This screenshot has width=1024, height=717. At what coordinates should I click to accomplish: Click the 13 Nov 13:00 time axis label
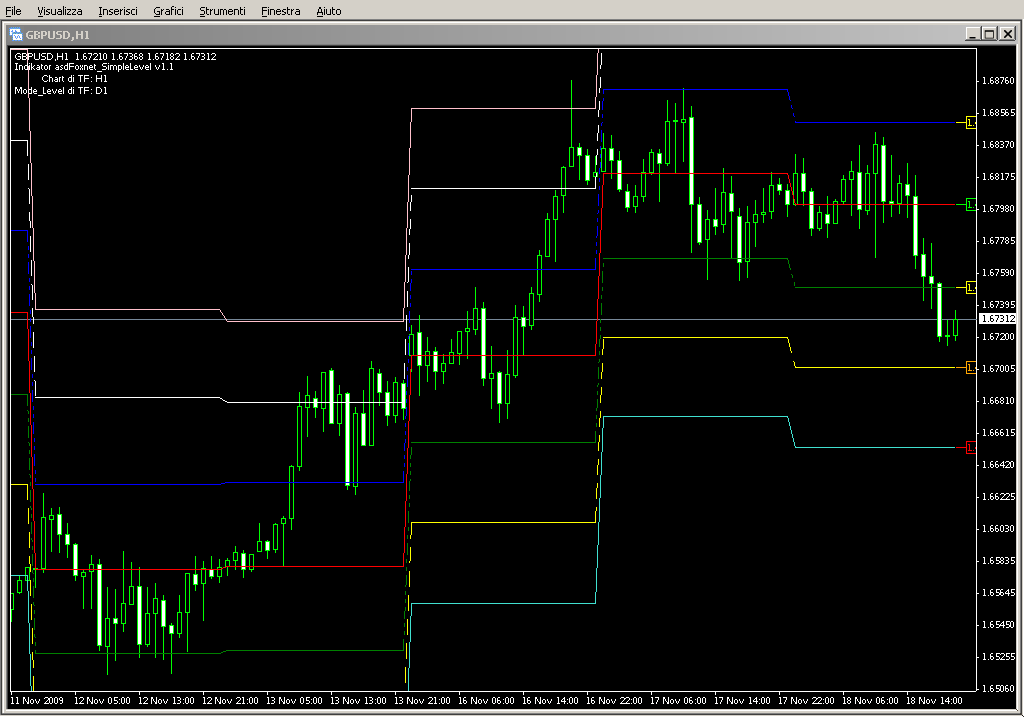pos(358,701)
